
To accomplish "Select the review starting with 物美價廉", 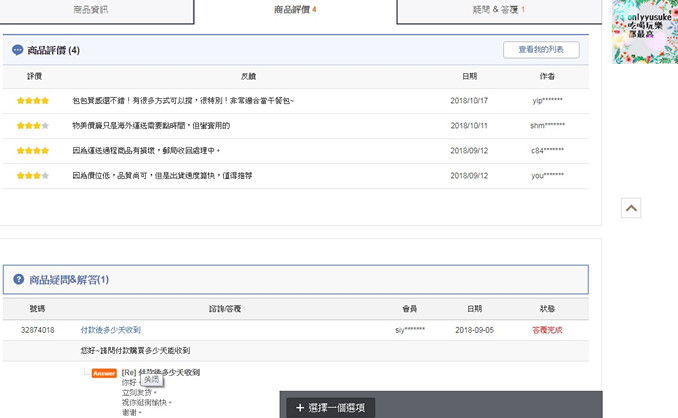I will coord(151,126).
